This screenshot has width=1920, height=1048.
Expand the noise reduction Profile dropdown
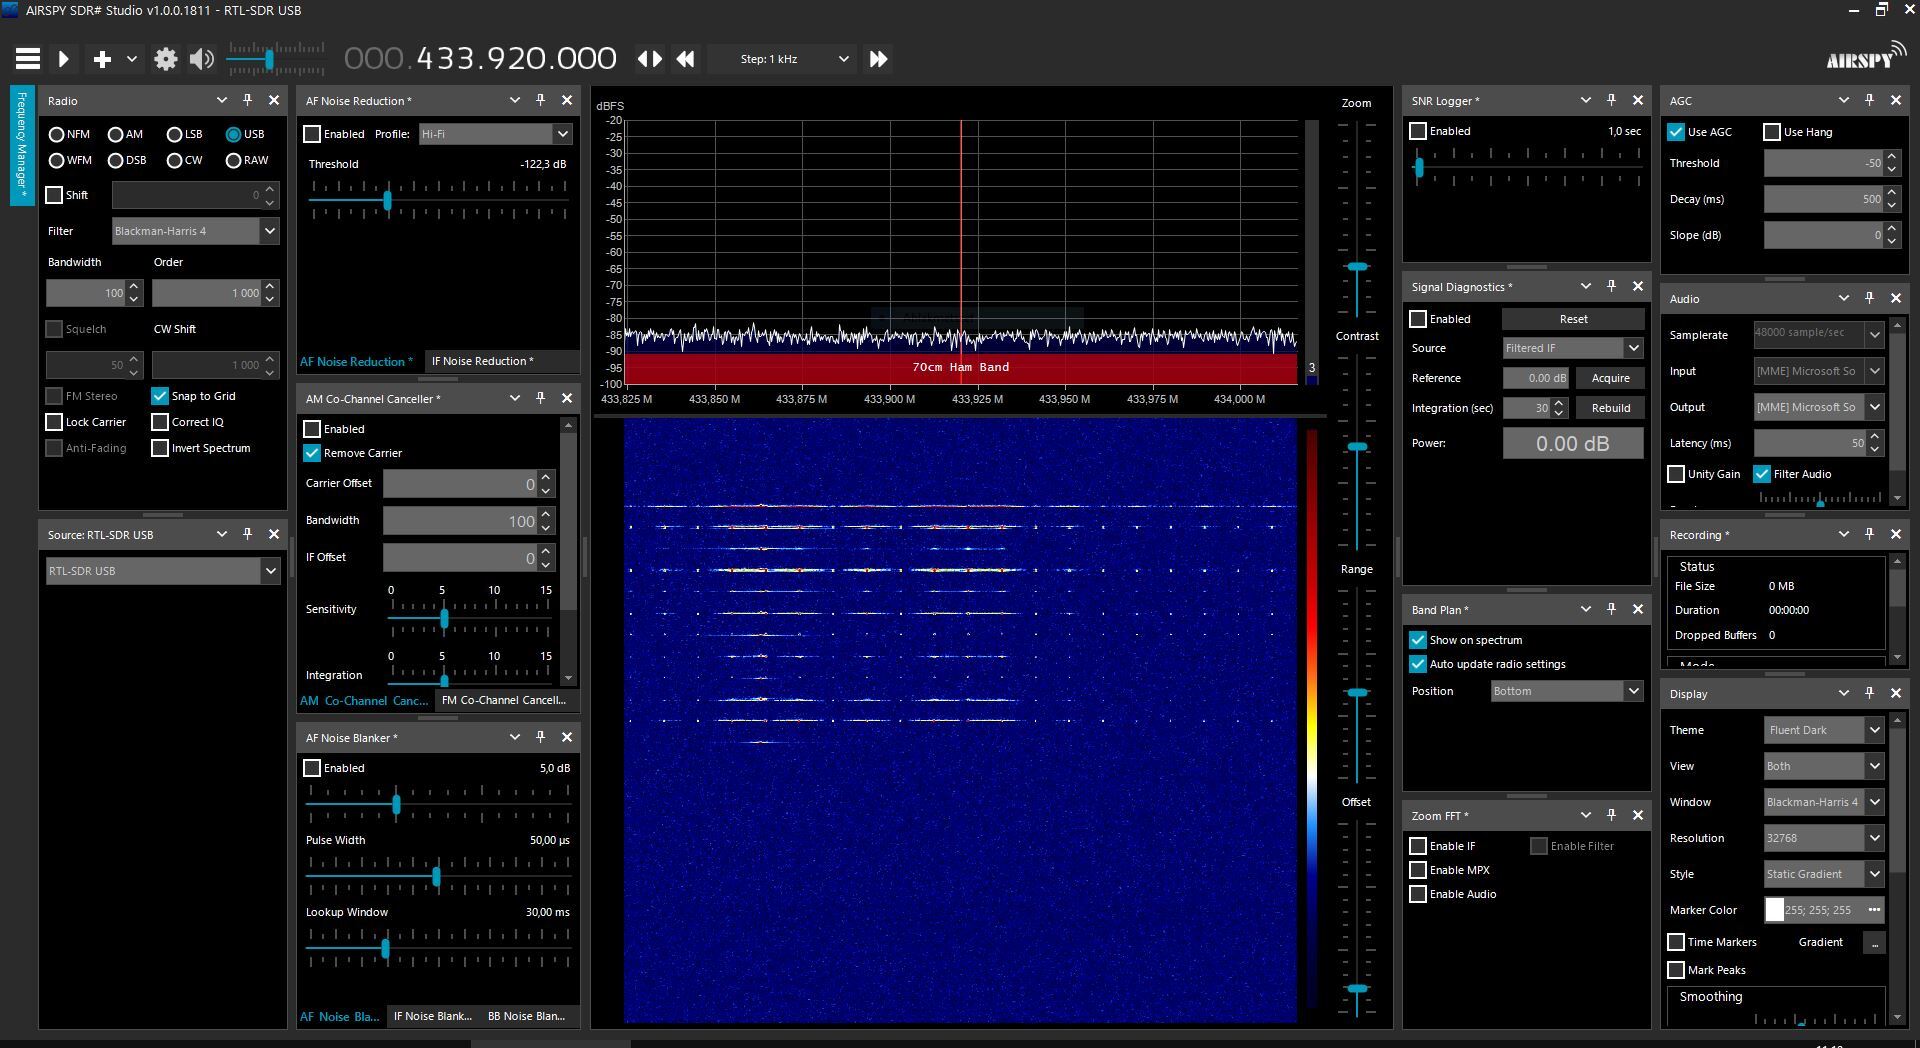pyautogui.click(x=495, y=134)
